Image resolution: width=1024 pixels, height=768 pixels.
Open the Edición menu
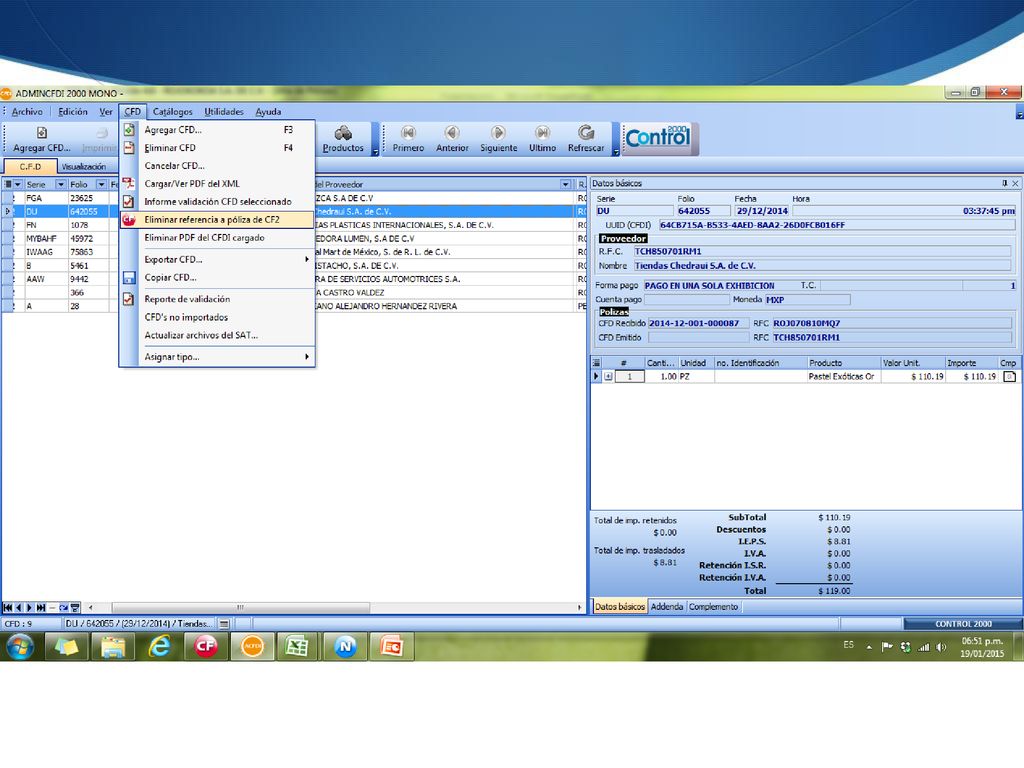point(72,112)
